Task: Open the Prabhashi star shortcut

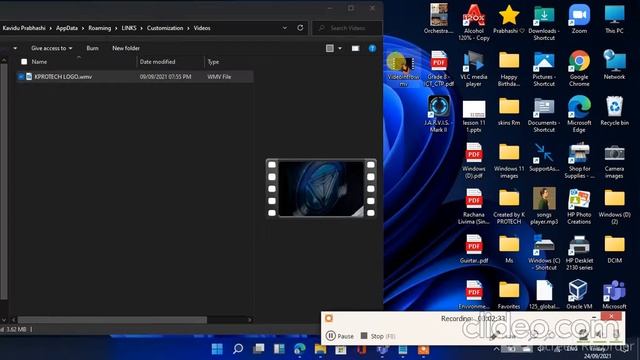Action: coord(509,19)
